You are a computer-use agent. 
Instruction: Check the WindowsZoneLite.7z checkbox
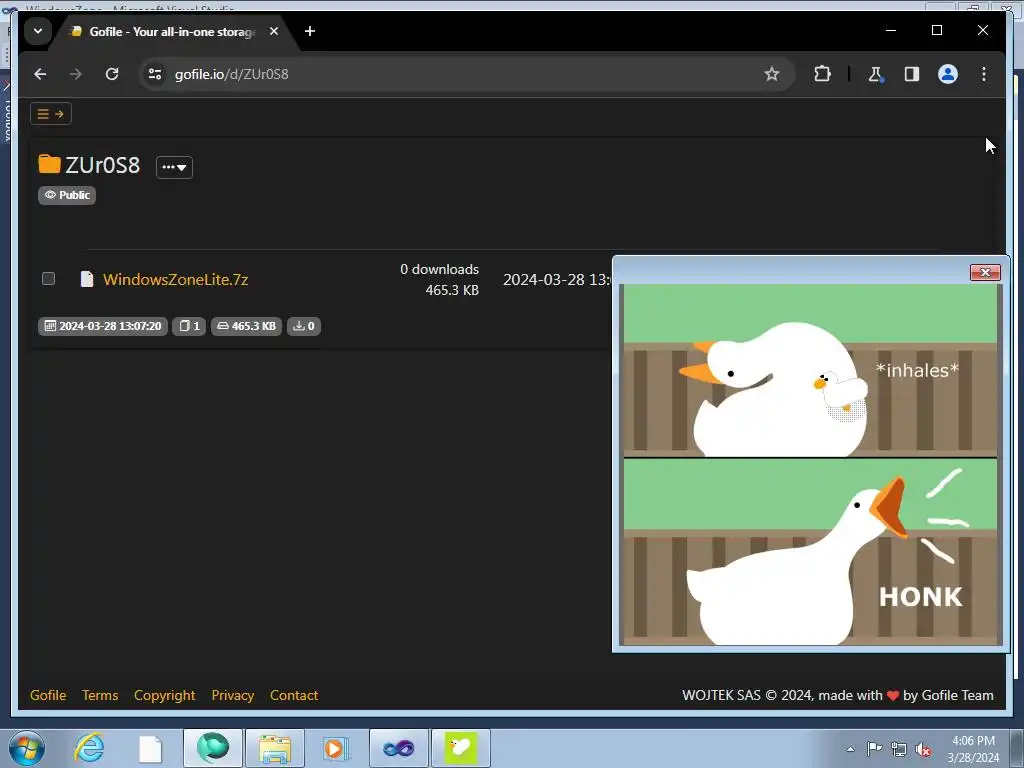click(x=48, y=279)
